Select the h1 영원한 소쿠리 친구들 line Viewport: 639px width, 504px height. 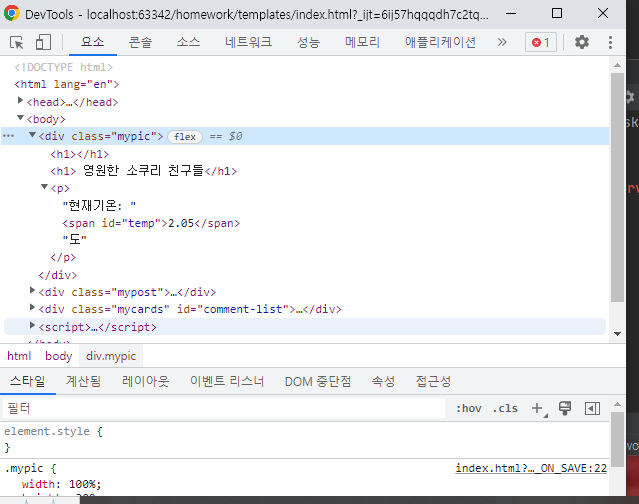[x=143, y=171]
